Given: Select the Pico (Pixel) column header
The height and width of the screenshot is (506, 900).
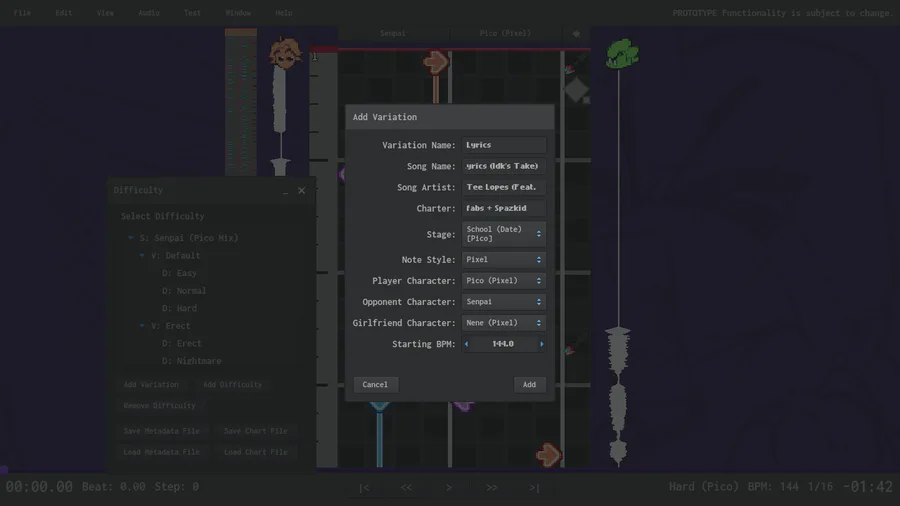Looking at the screenshot, I should pyautogui.click(x=505, y=33).
